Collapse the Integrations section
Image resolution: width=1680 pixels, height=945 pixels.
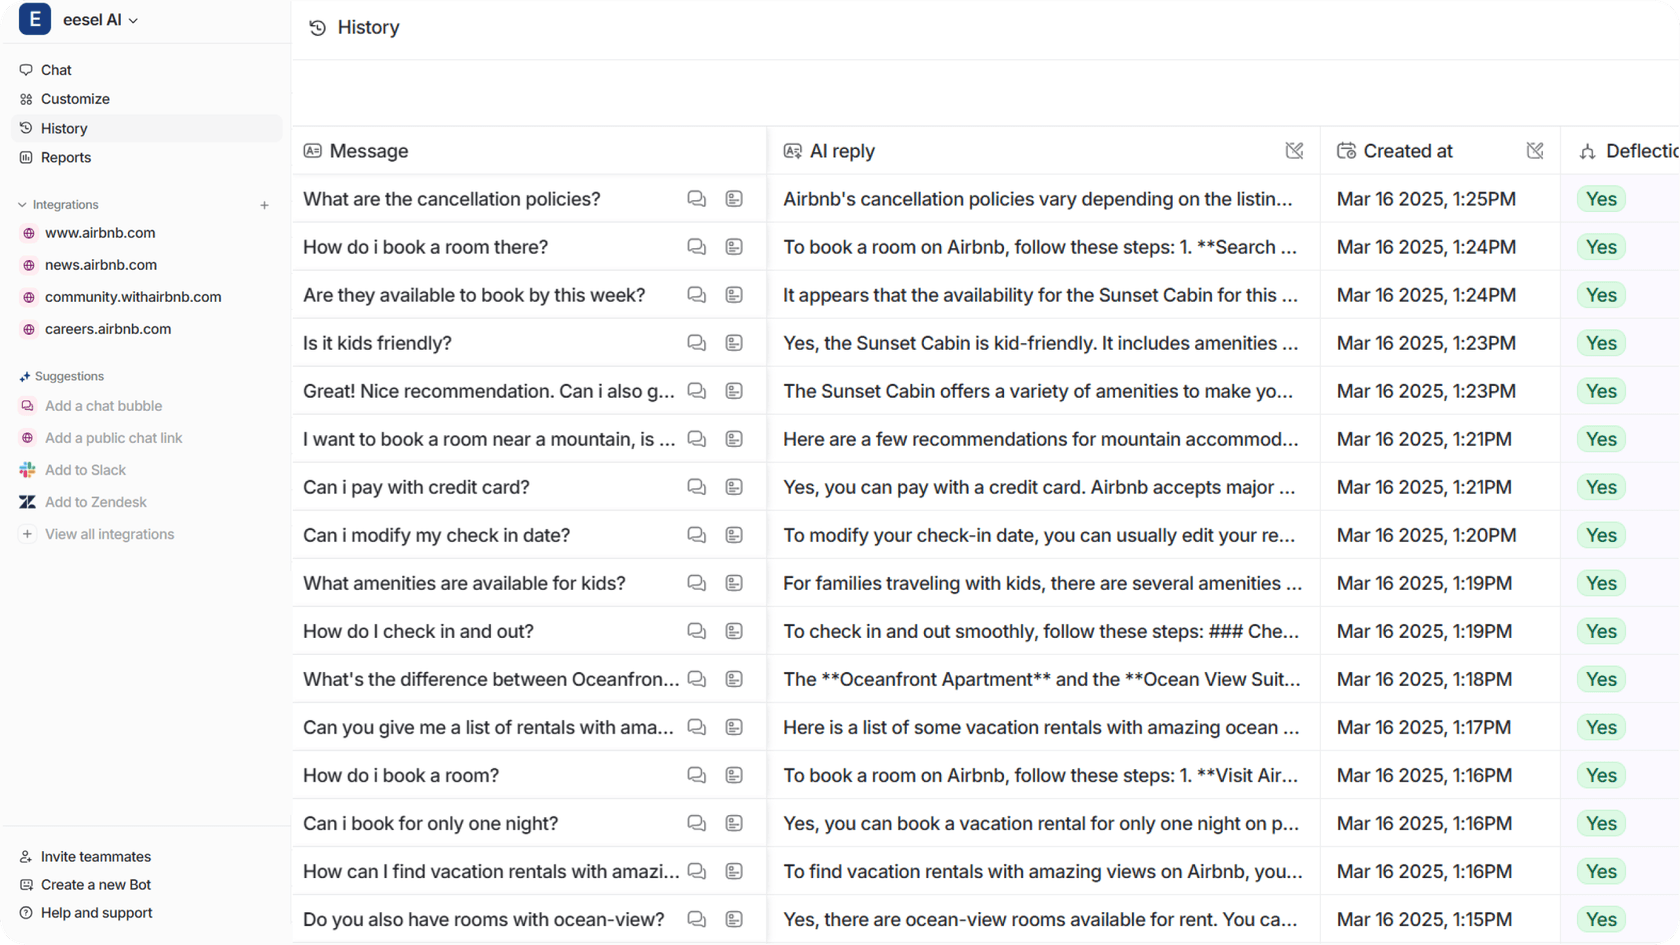(x=23, y=205)
